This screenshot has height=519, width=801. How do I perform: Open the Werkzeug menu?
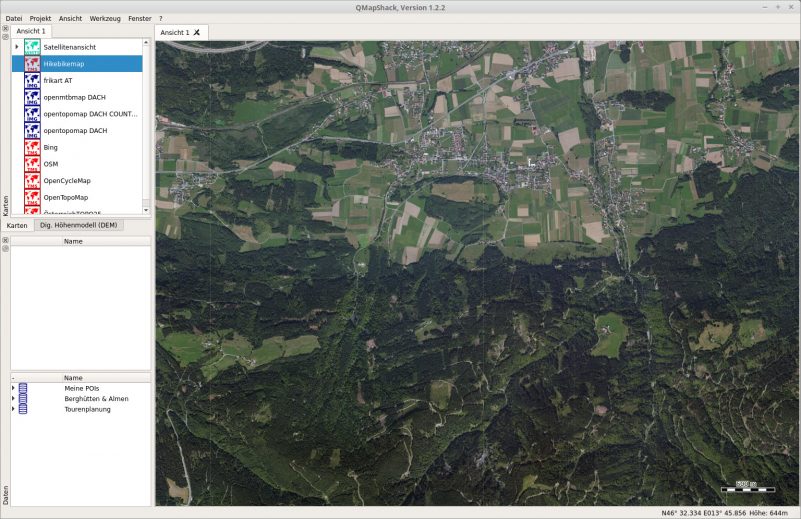point(105,19)
